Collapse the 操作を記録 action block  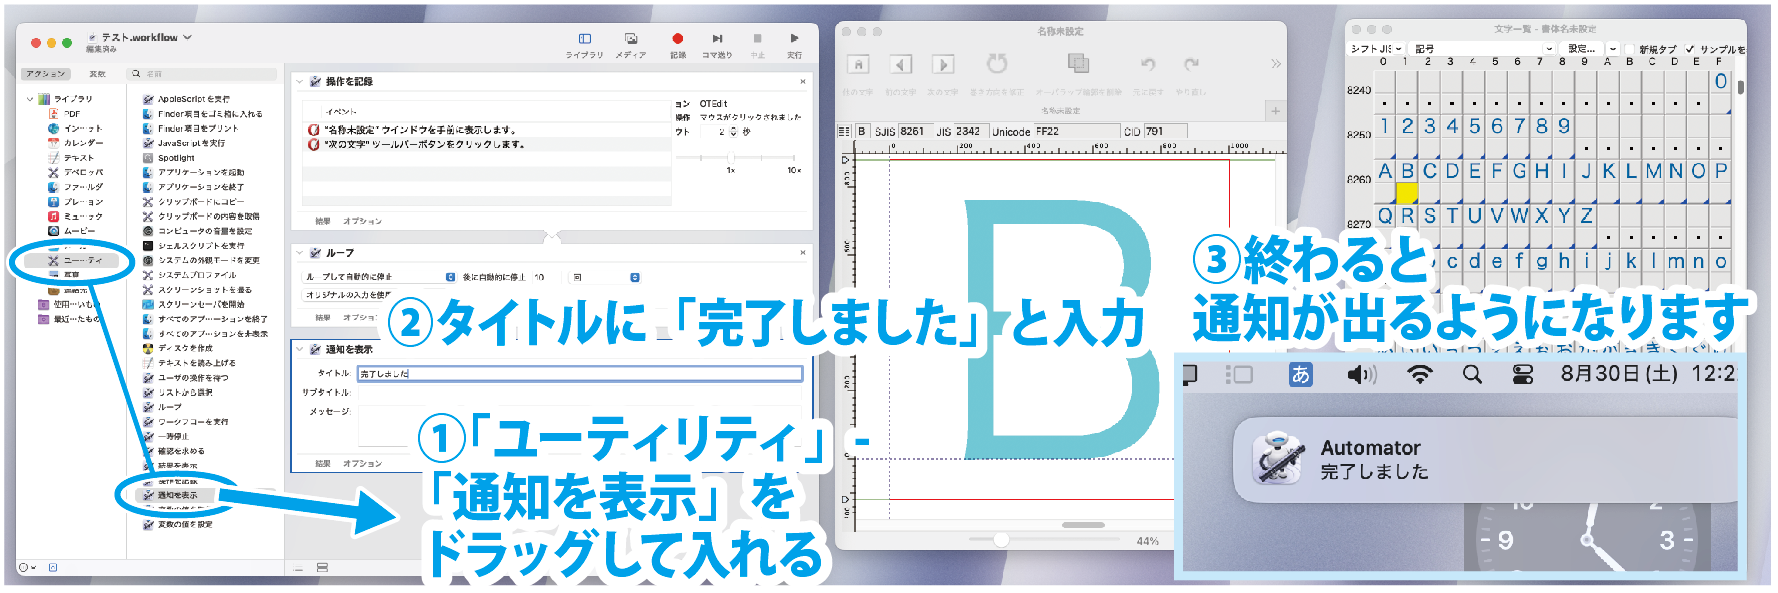click(x=301, y=82)
